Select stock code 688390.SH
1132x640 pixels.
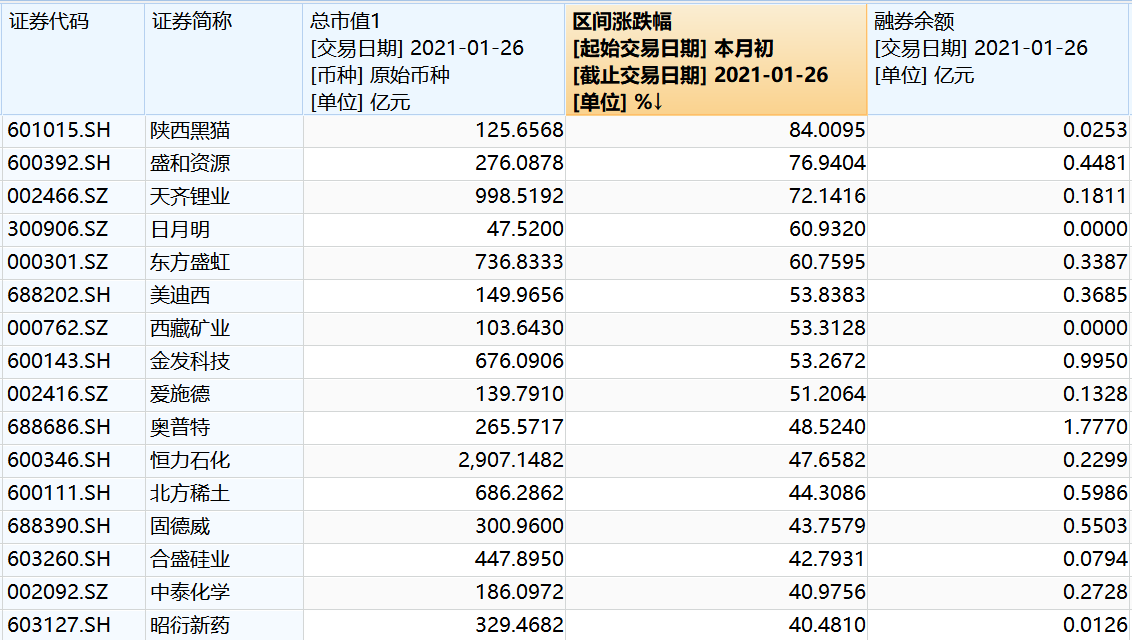click(59, 527)
